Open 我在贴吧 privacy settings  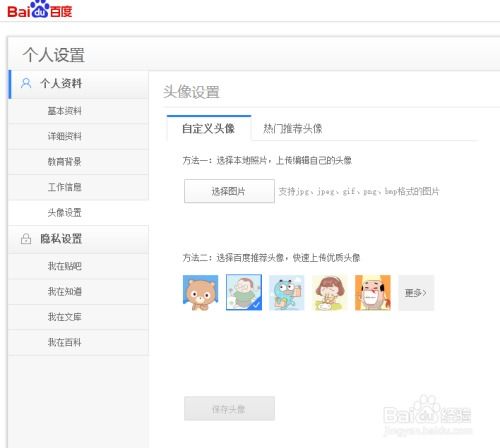79,266
